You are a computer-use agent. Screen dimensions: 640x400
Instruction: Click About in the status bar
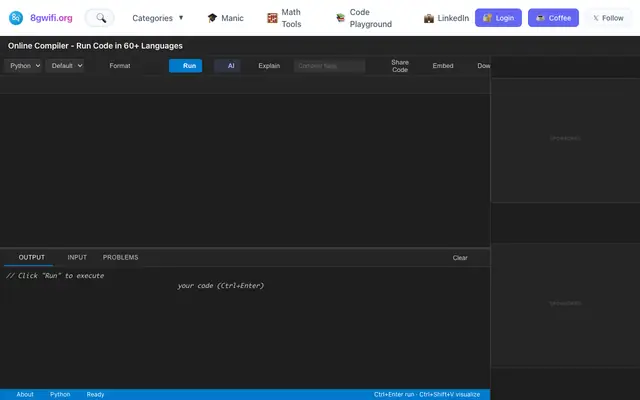pyautogui.click(x=25, y=394)
